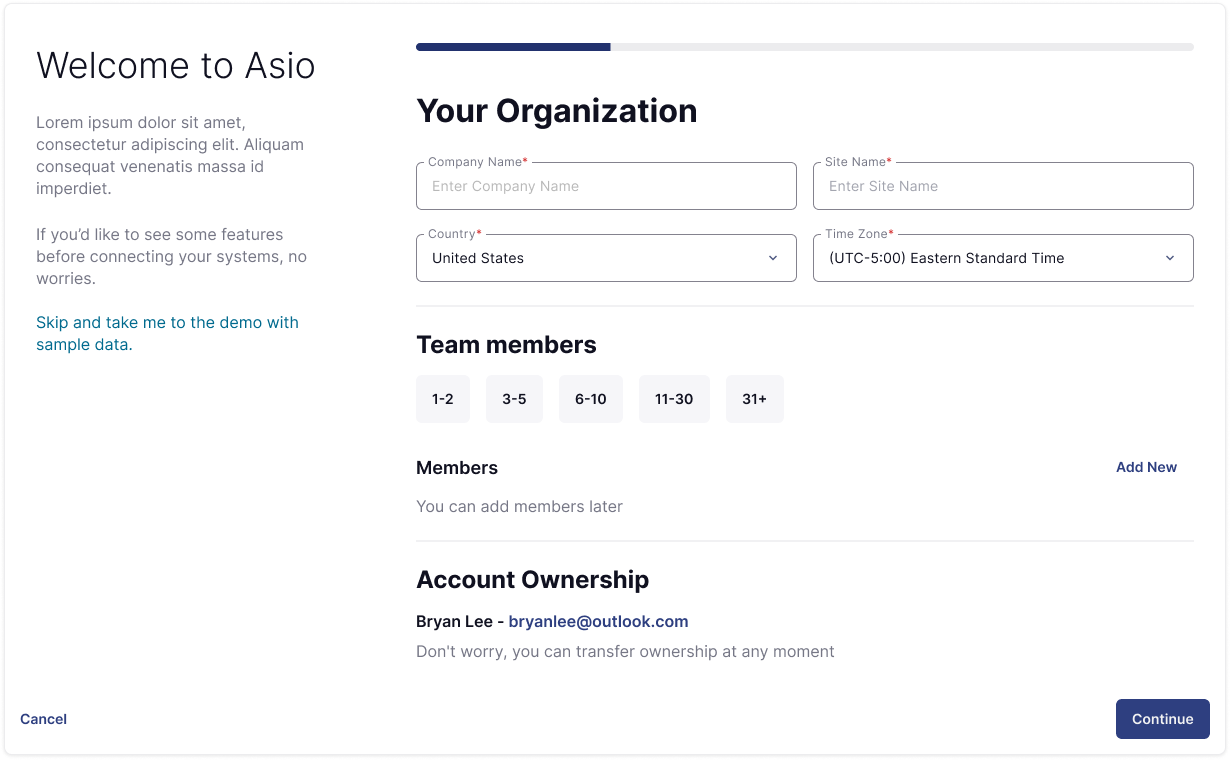The image size is (1230, 760).
Task: Click the Continue button
Action: click(x=1162, y=719)
